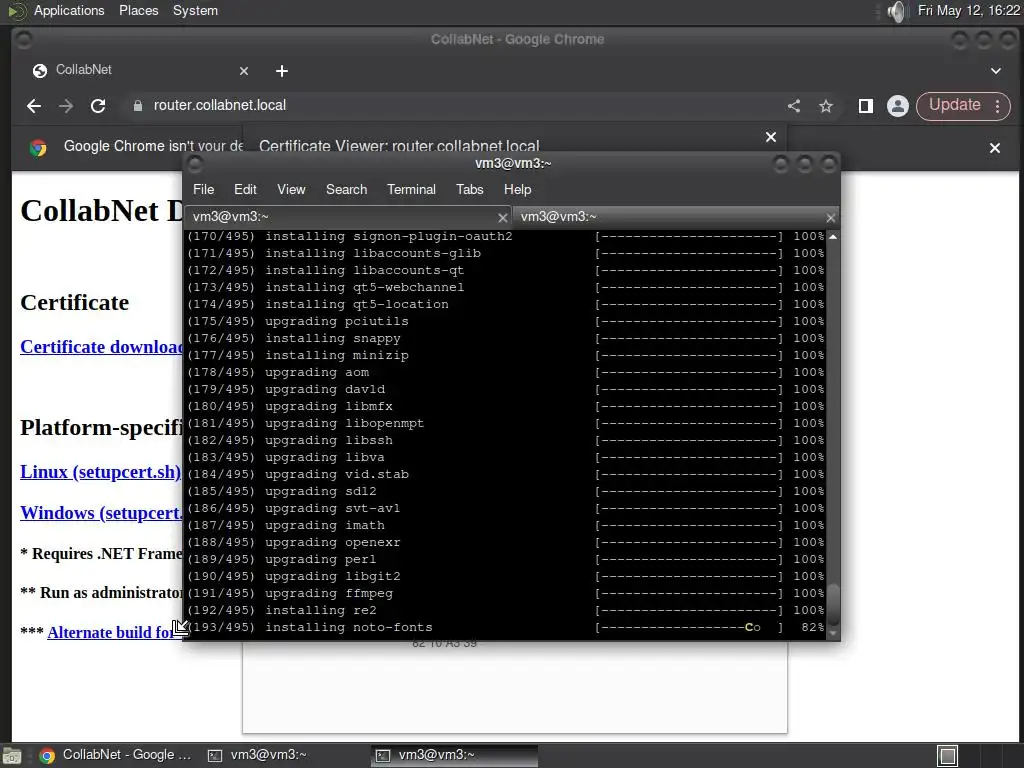Open the terminal Tabs menu

point(470,189)
